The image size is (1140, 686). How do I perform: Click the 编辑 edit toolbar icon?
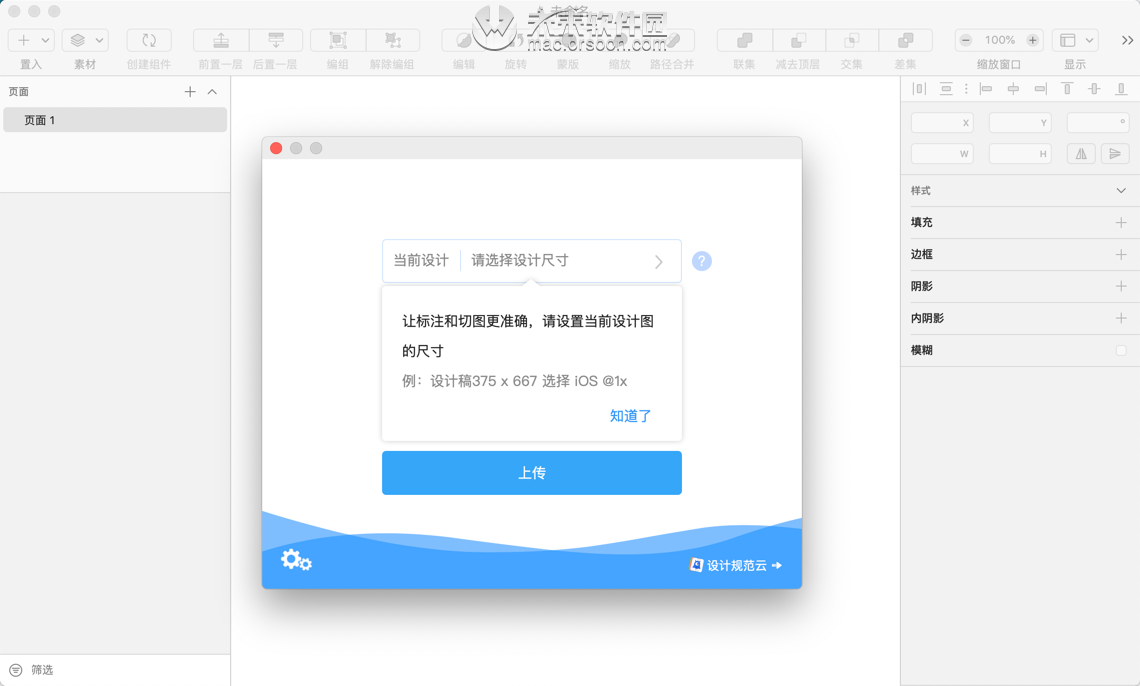[x=464, y=41]
